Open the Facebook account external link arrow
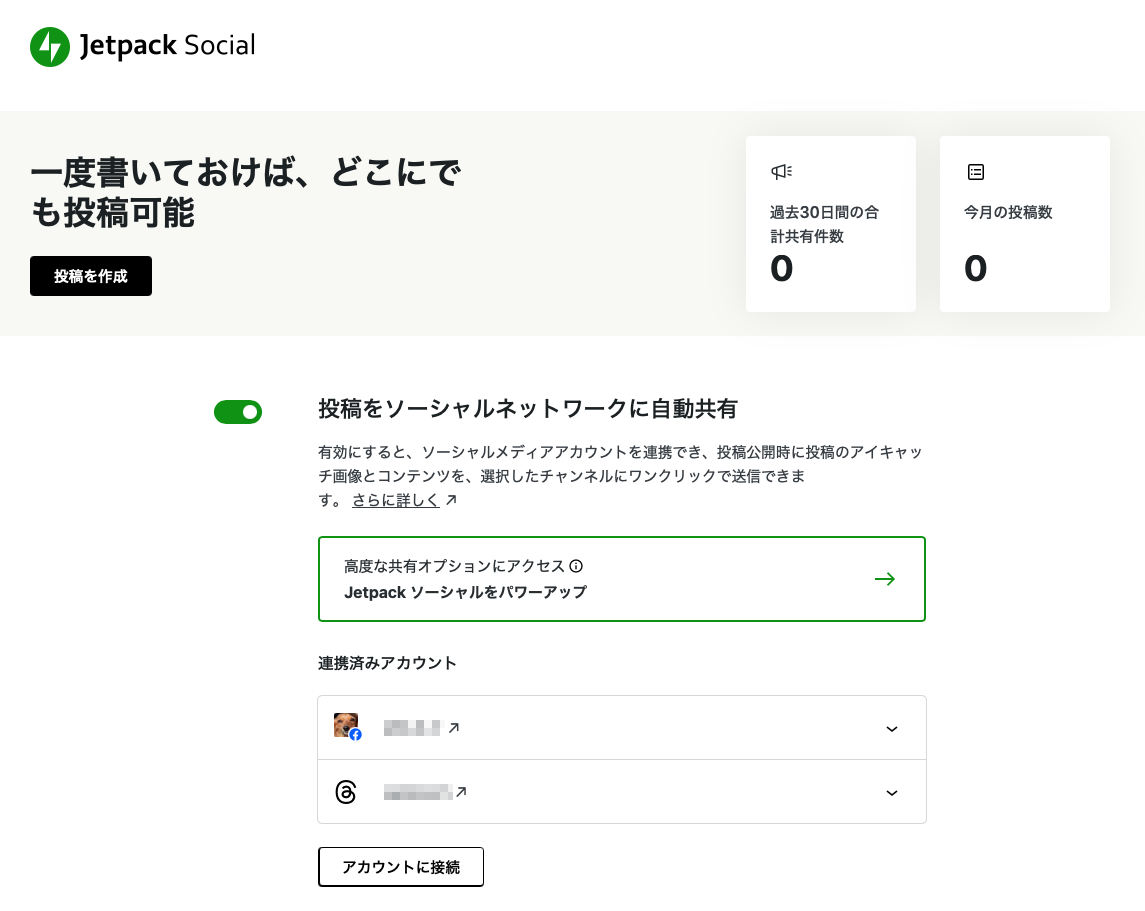The image size is (1145, 911). (453, 728)
